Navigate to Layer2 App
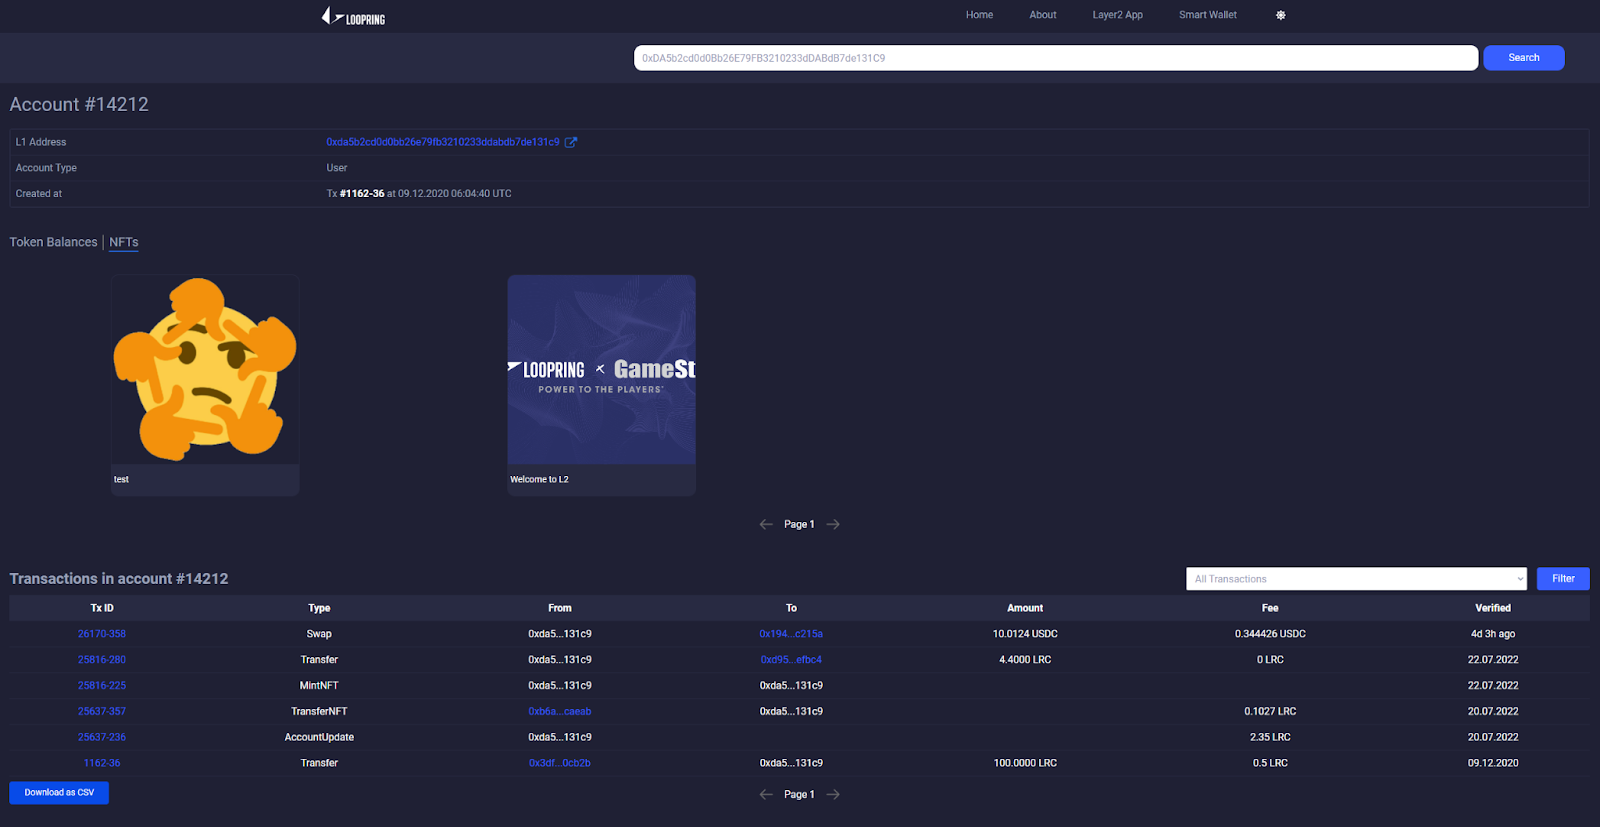Image resolution: width=1600 pixels, height=827 pixels. pos(1117,15)
